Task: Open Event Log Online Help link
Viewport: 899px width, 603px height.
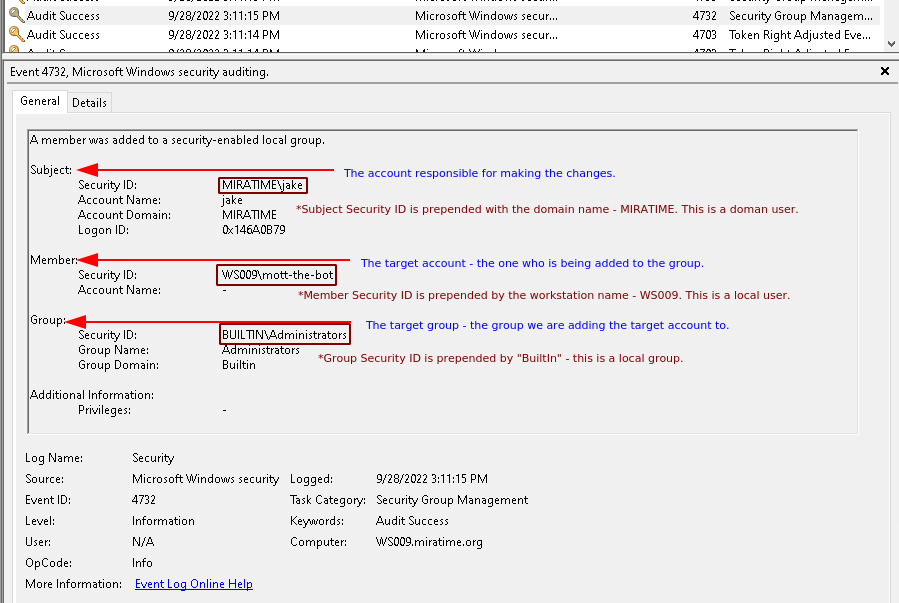Action: coord(194,584)
